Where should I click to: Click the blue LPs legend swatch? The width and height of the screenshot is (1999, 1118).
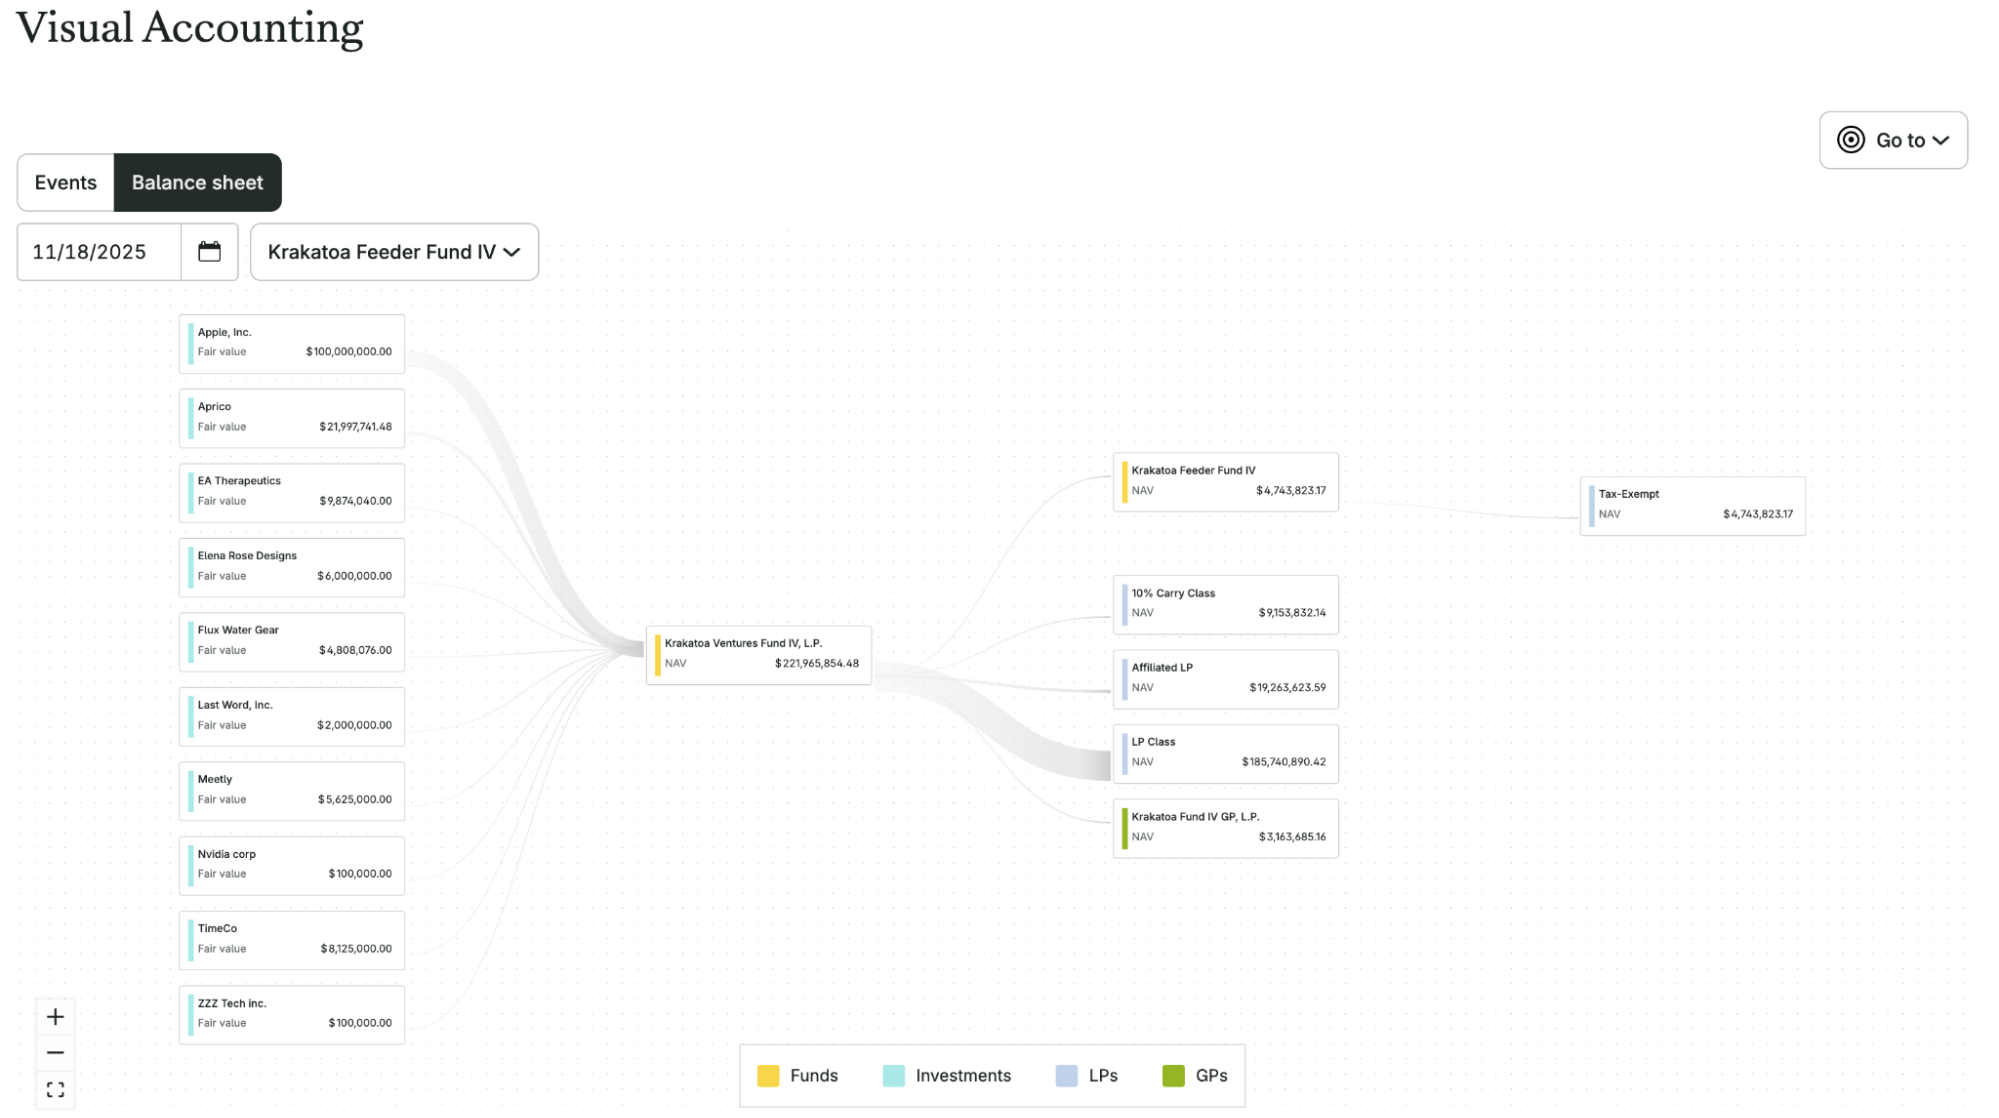[x=1066, y=1076]
